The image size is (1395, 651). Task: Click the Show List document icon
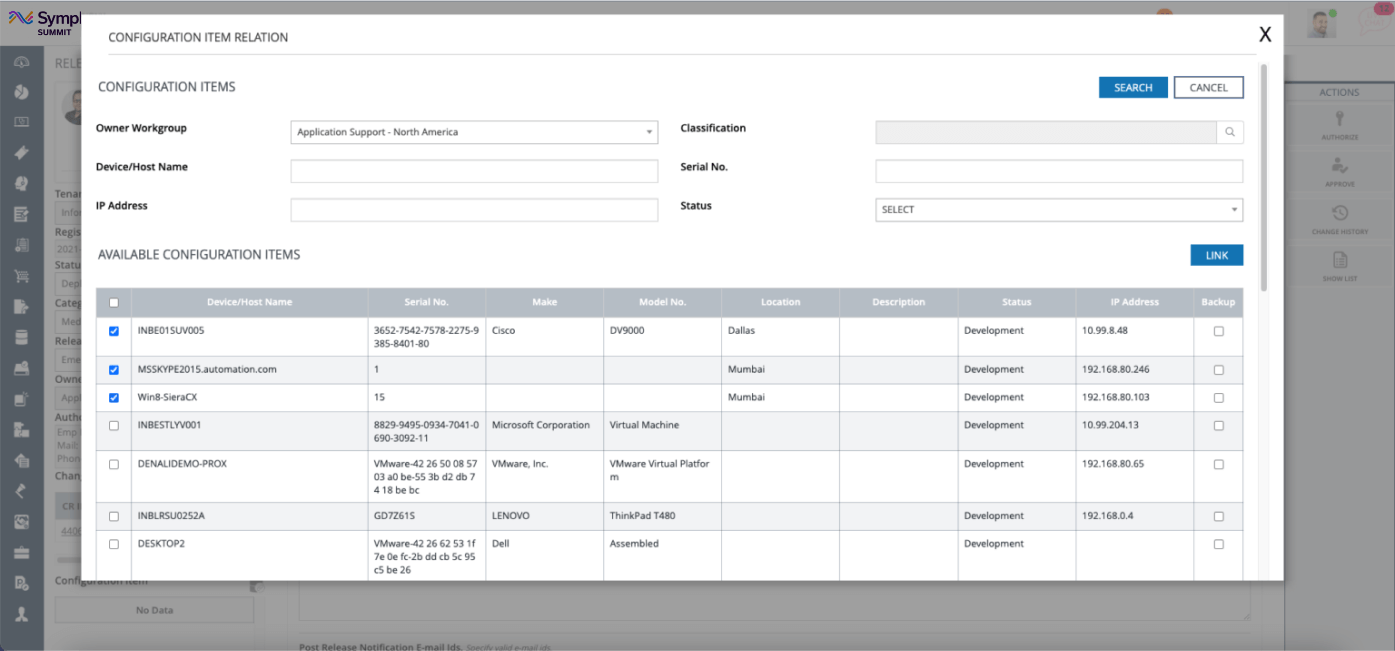pyautogui.click(x=1339, y=260)
